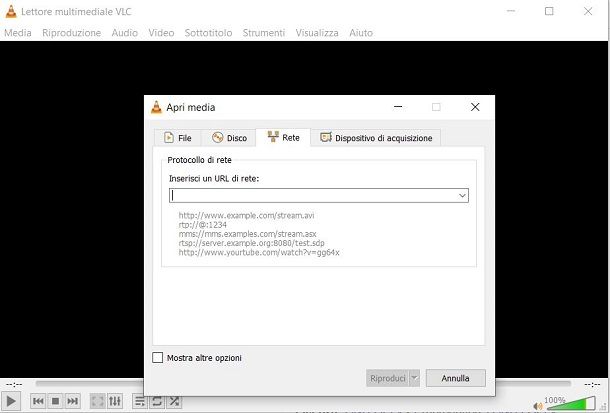Click the Annulla button
Screen dimensions: 610x413
point(456,378)
